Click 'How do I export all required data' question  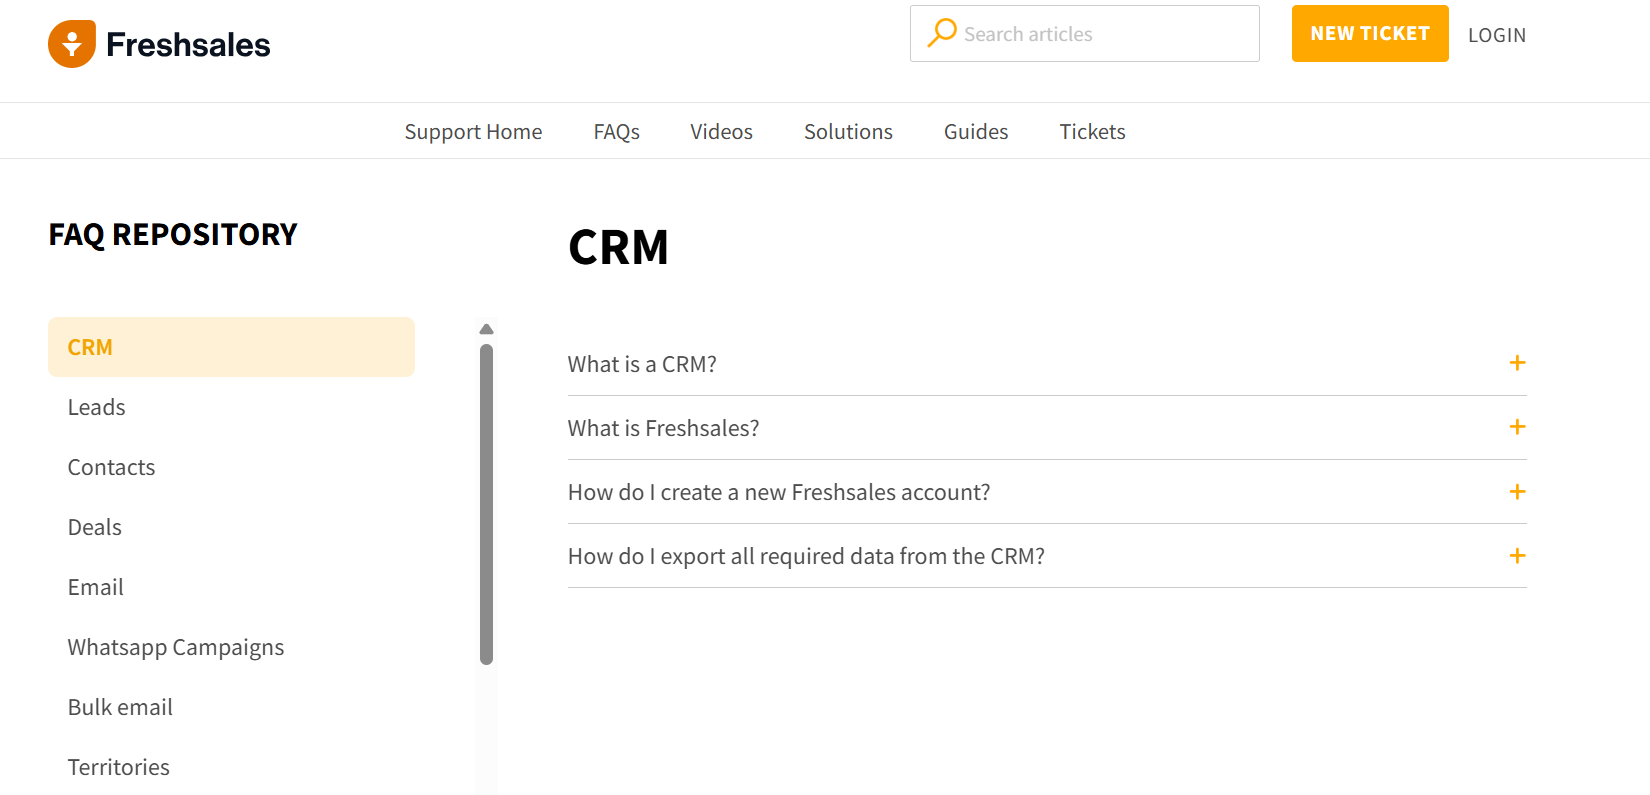806,557
